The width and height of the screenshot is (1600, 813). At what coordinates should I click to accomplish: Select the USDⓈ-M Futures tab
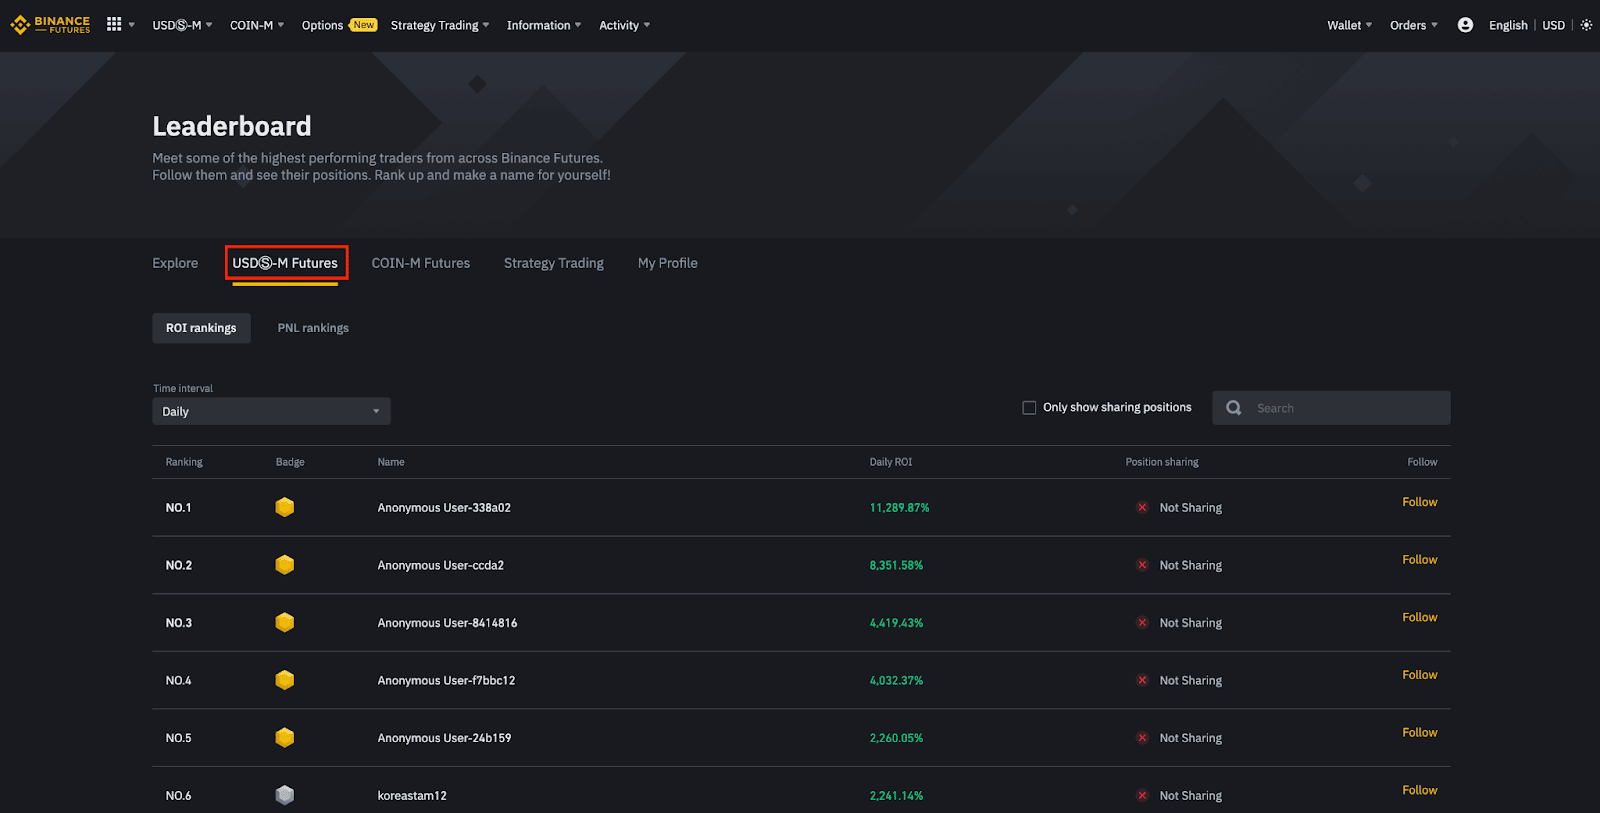(285, 263)
